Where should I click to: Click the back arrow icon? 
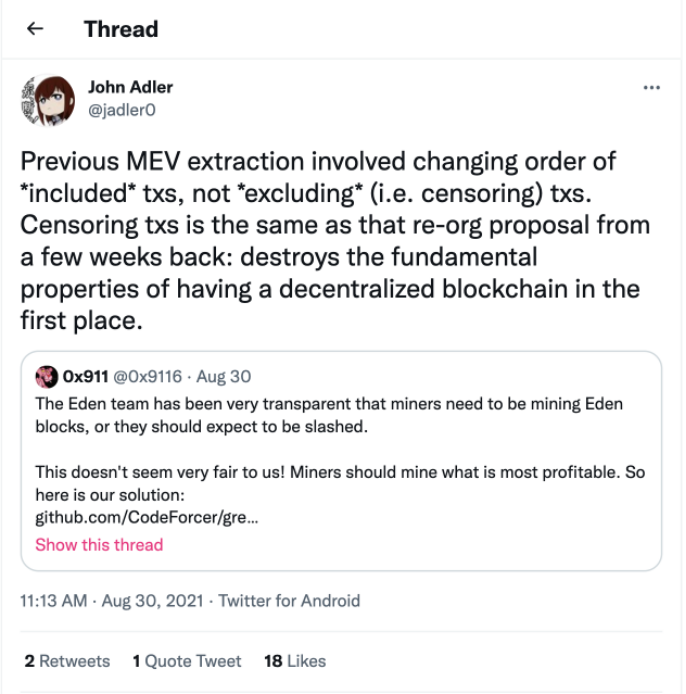coord(36,29)
